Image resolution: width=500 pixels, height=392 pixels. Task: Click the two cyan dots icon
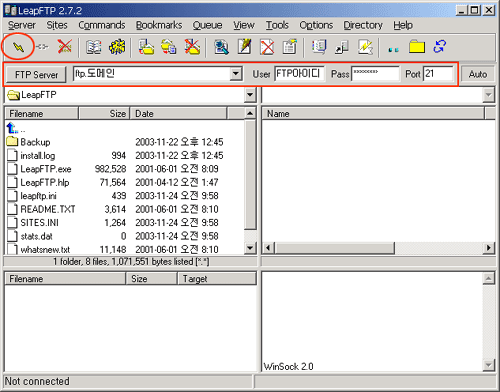pos(394,50)
